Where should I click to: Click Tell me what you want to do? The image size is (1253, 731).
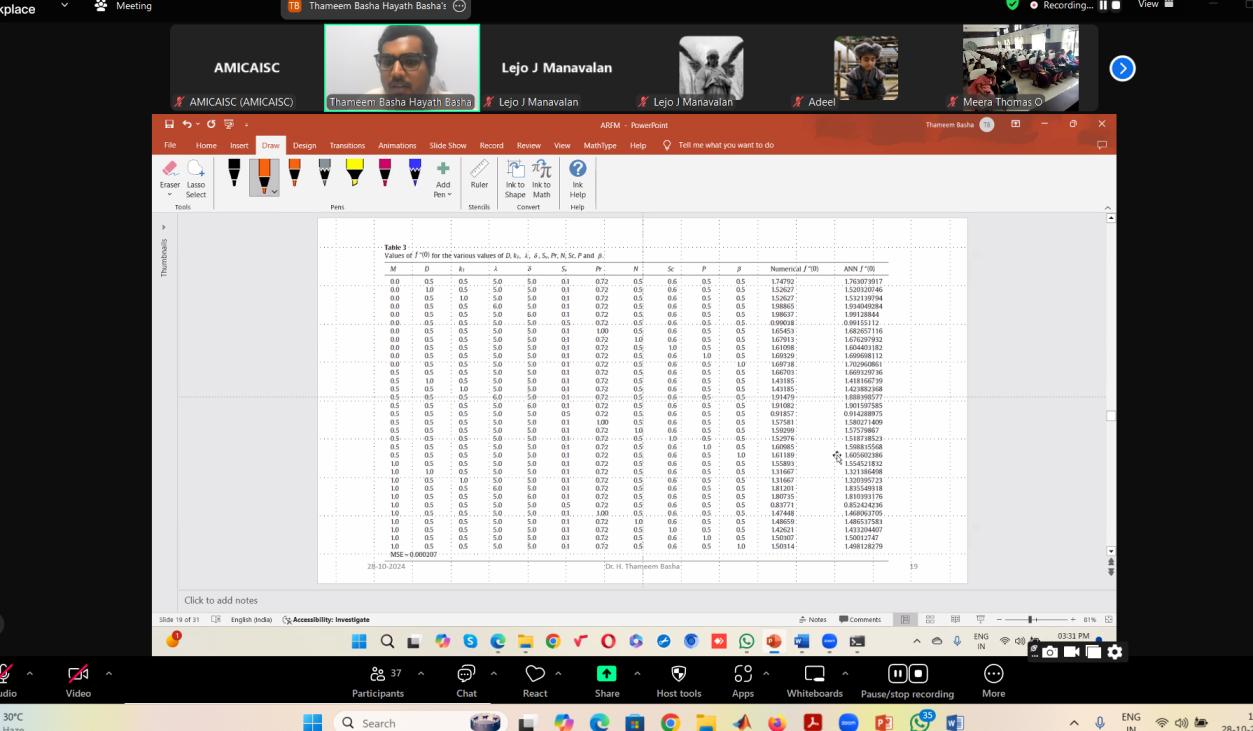coord(726,145)
